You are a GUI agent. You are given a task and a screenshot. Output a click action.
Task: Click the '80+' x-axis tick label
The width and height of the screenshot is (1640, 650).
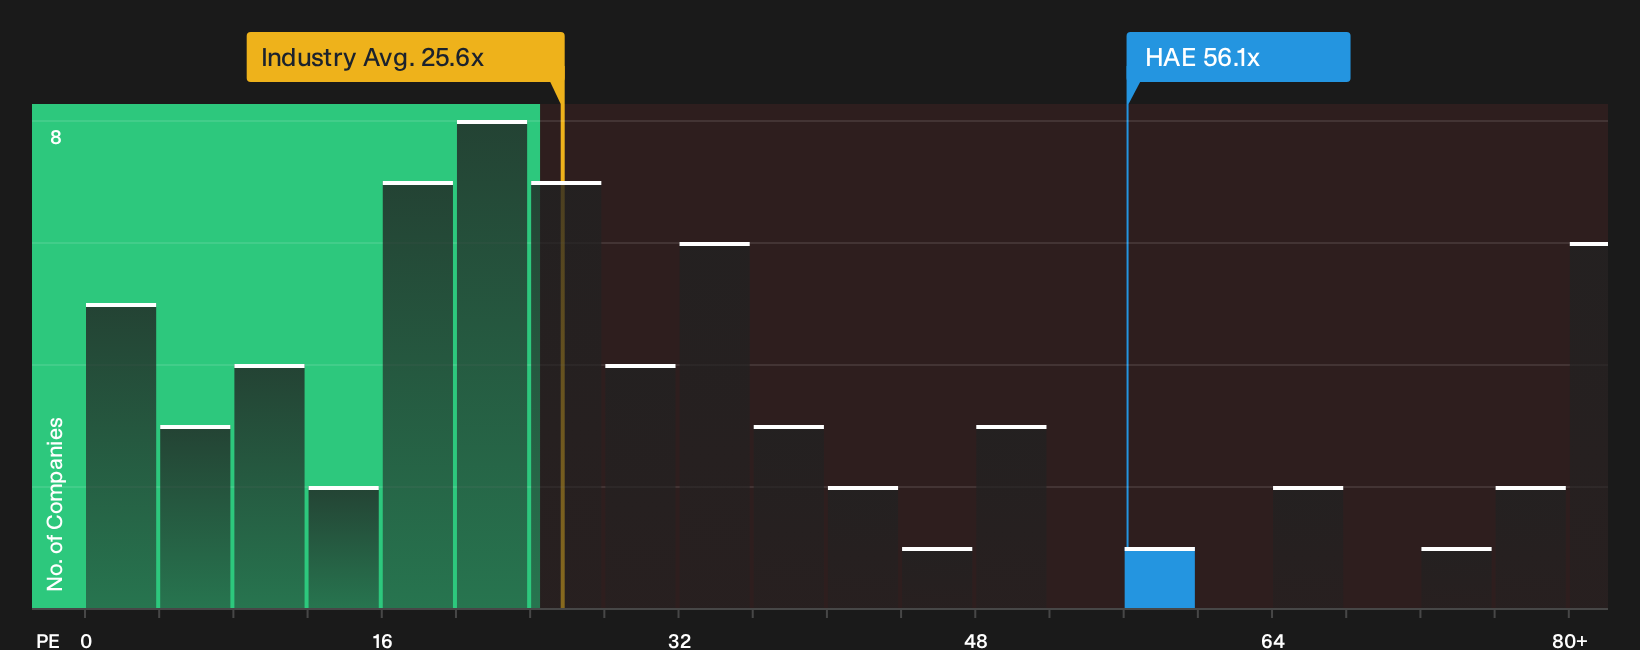[1570, 641]
